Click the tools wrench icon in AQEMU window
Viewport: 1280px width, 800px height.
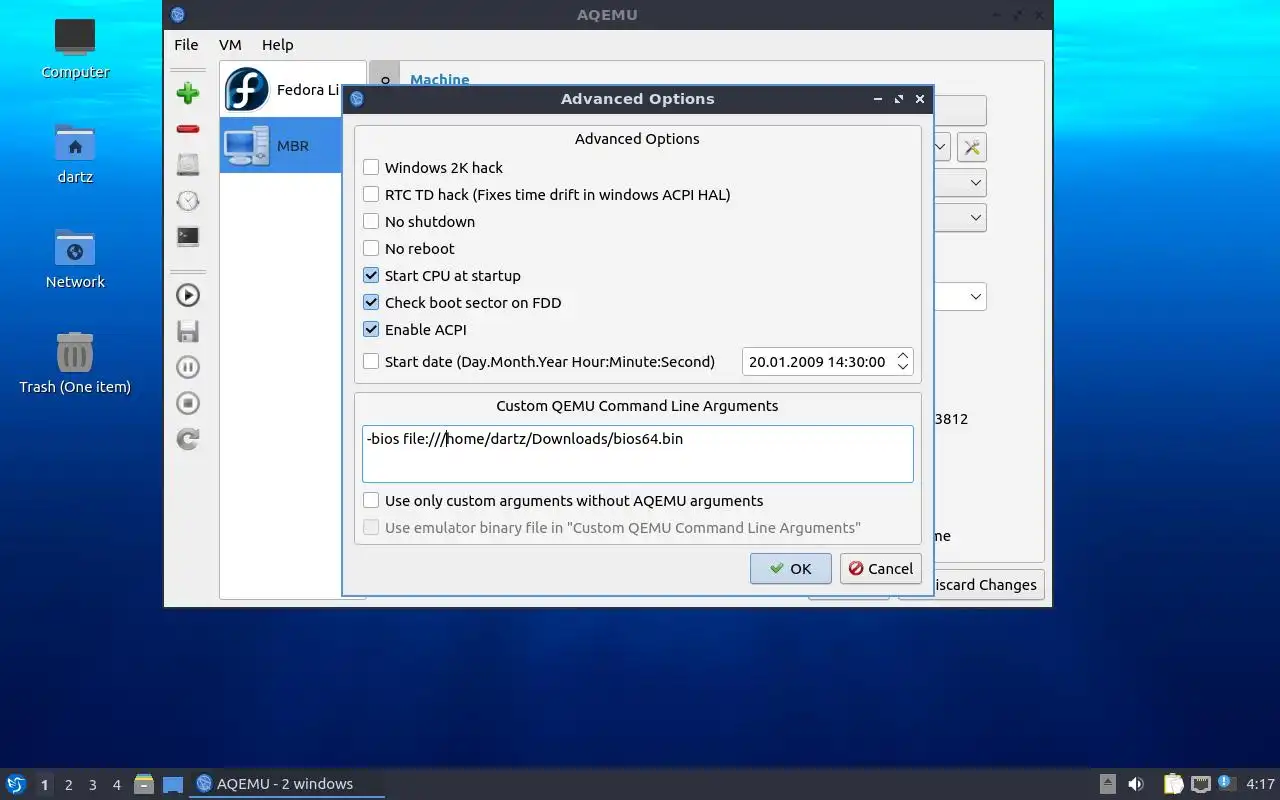(971, 147)
